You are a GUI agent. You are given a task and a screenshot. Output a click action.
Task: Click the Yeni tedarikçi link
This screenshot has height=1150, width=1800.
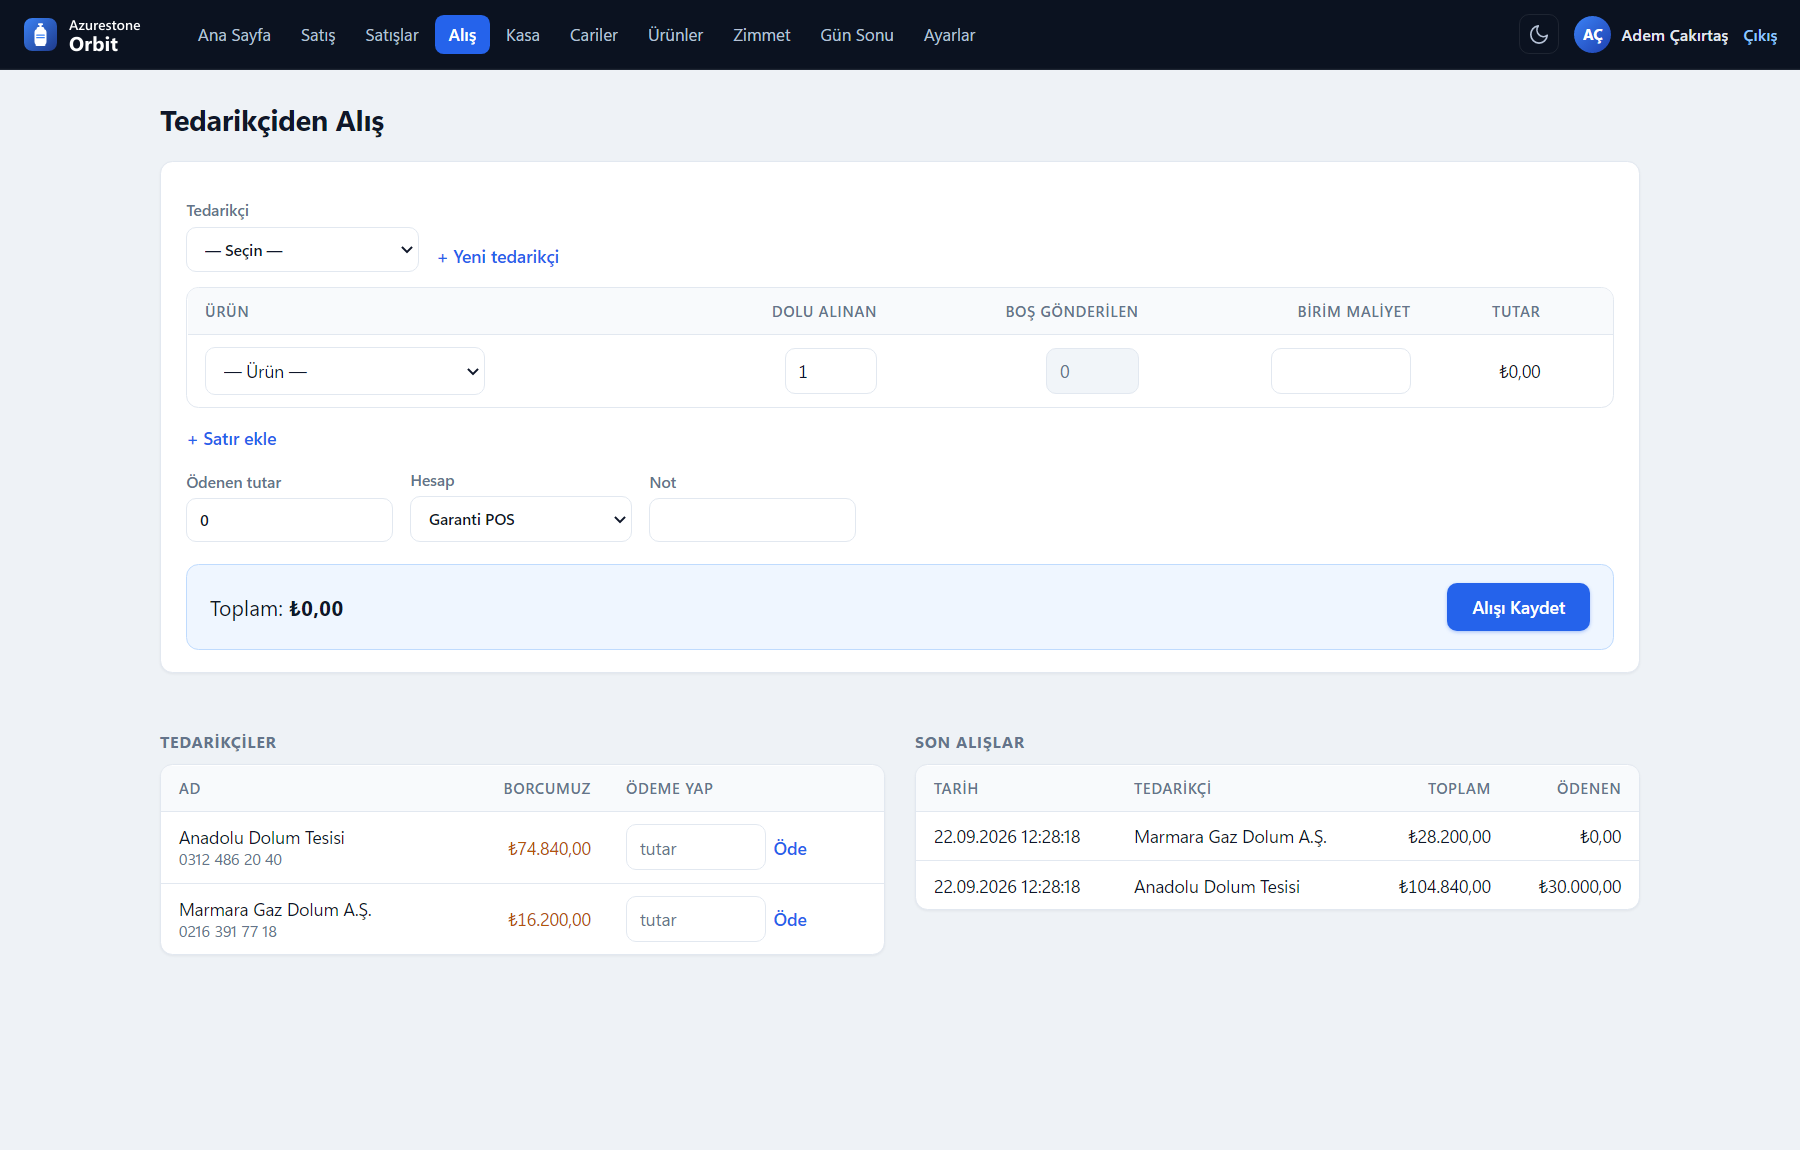point(498,257)
